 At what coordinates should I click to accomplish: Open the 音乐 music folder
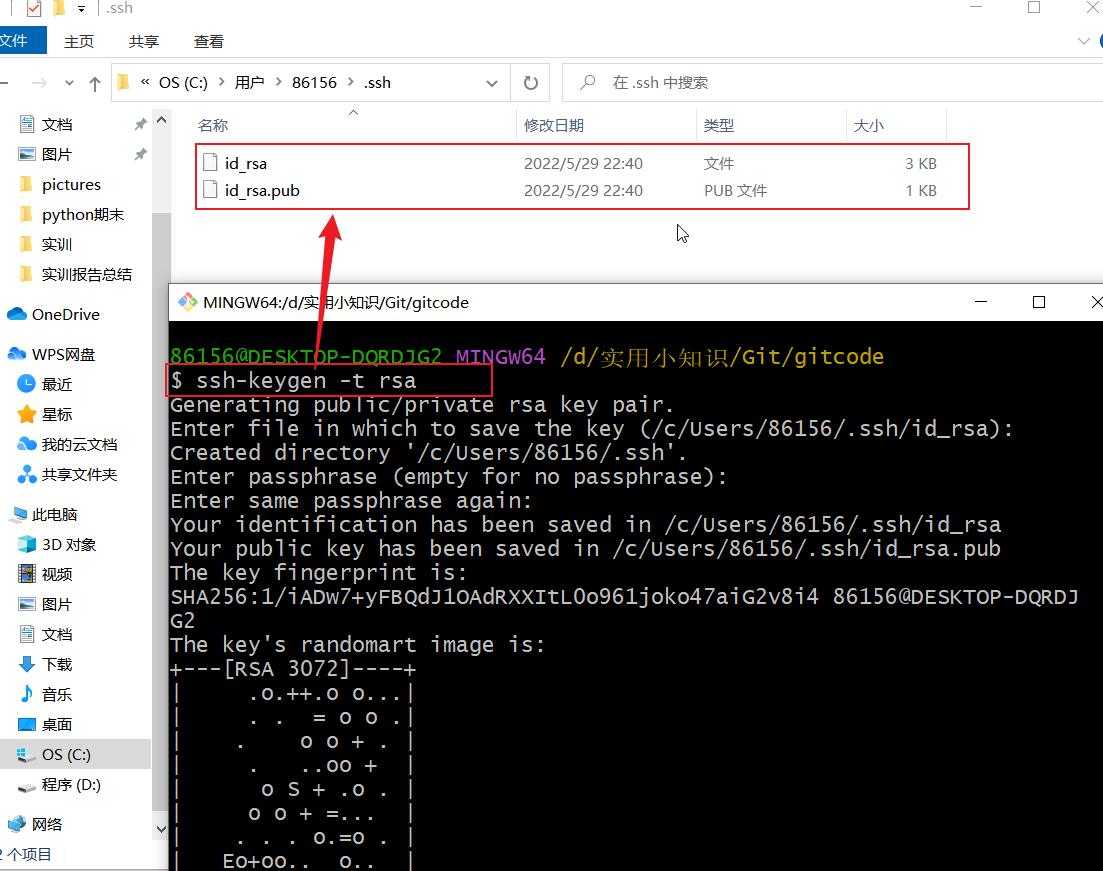(x=57, y=694)
